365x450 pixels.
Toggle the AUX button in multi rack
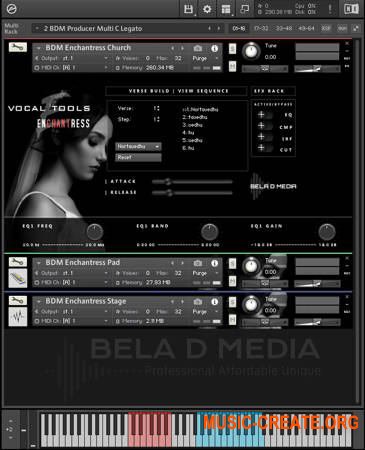point(342,28)
